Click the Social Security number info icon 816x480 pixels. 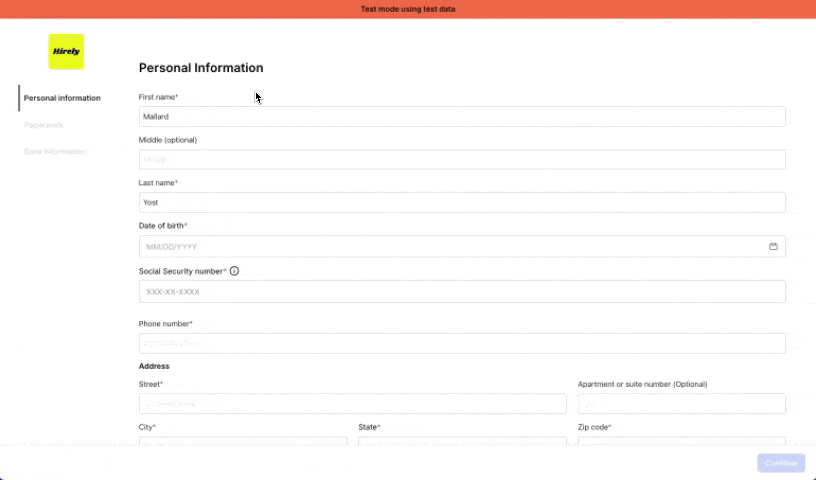[x=234, y=271]
